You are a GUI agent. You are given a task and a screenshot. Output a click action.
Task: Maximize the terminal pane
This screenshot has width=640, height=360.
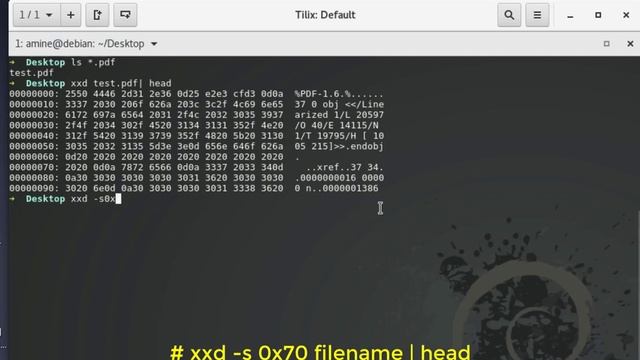[607, 44]
